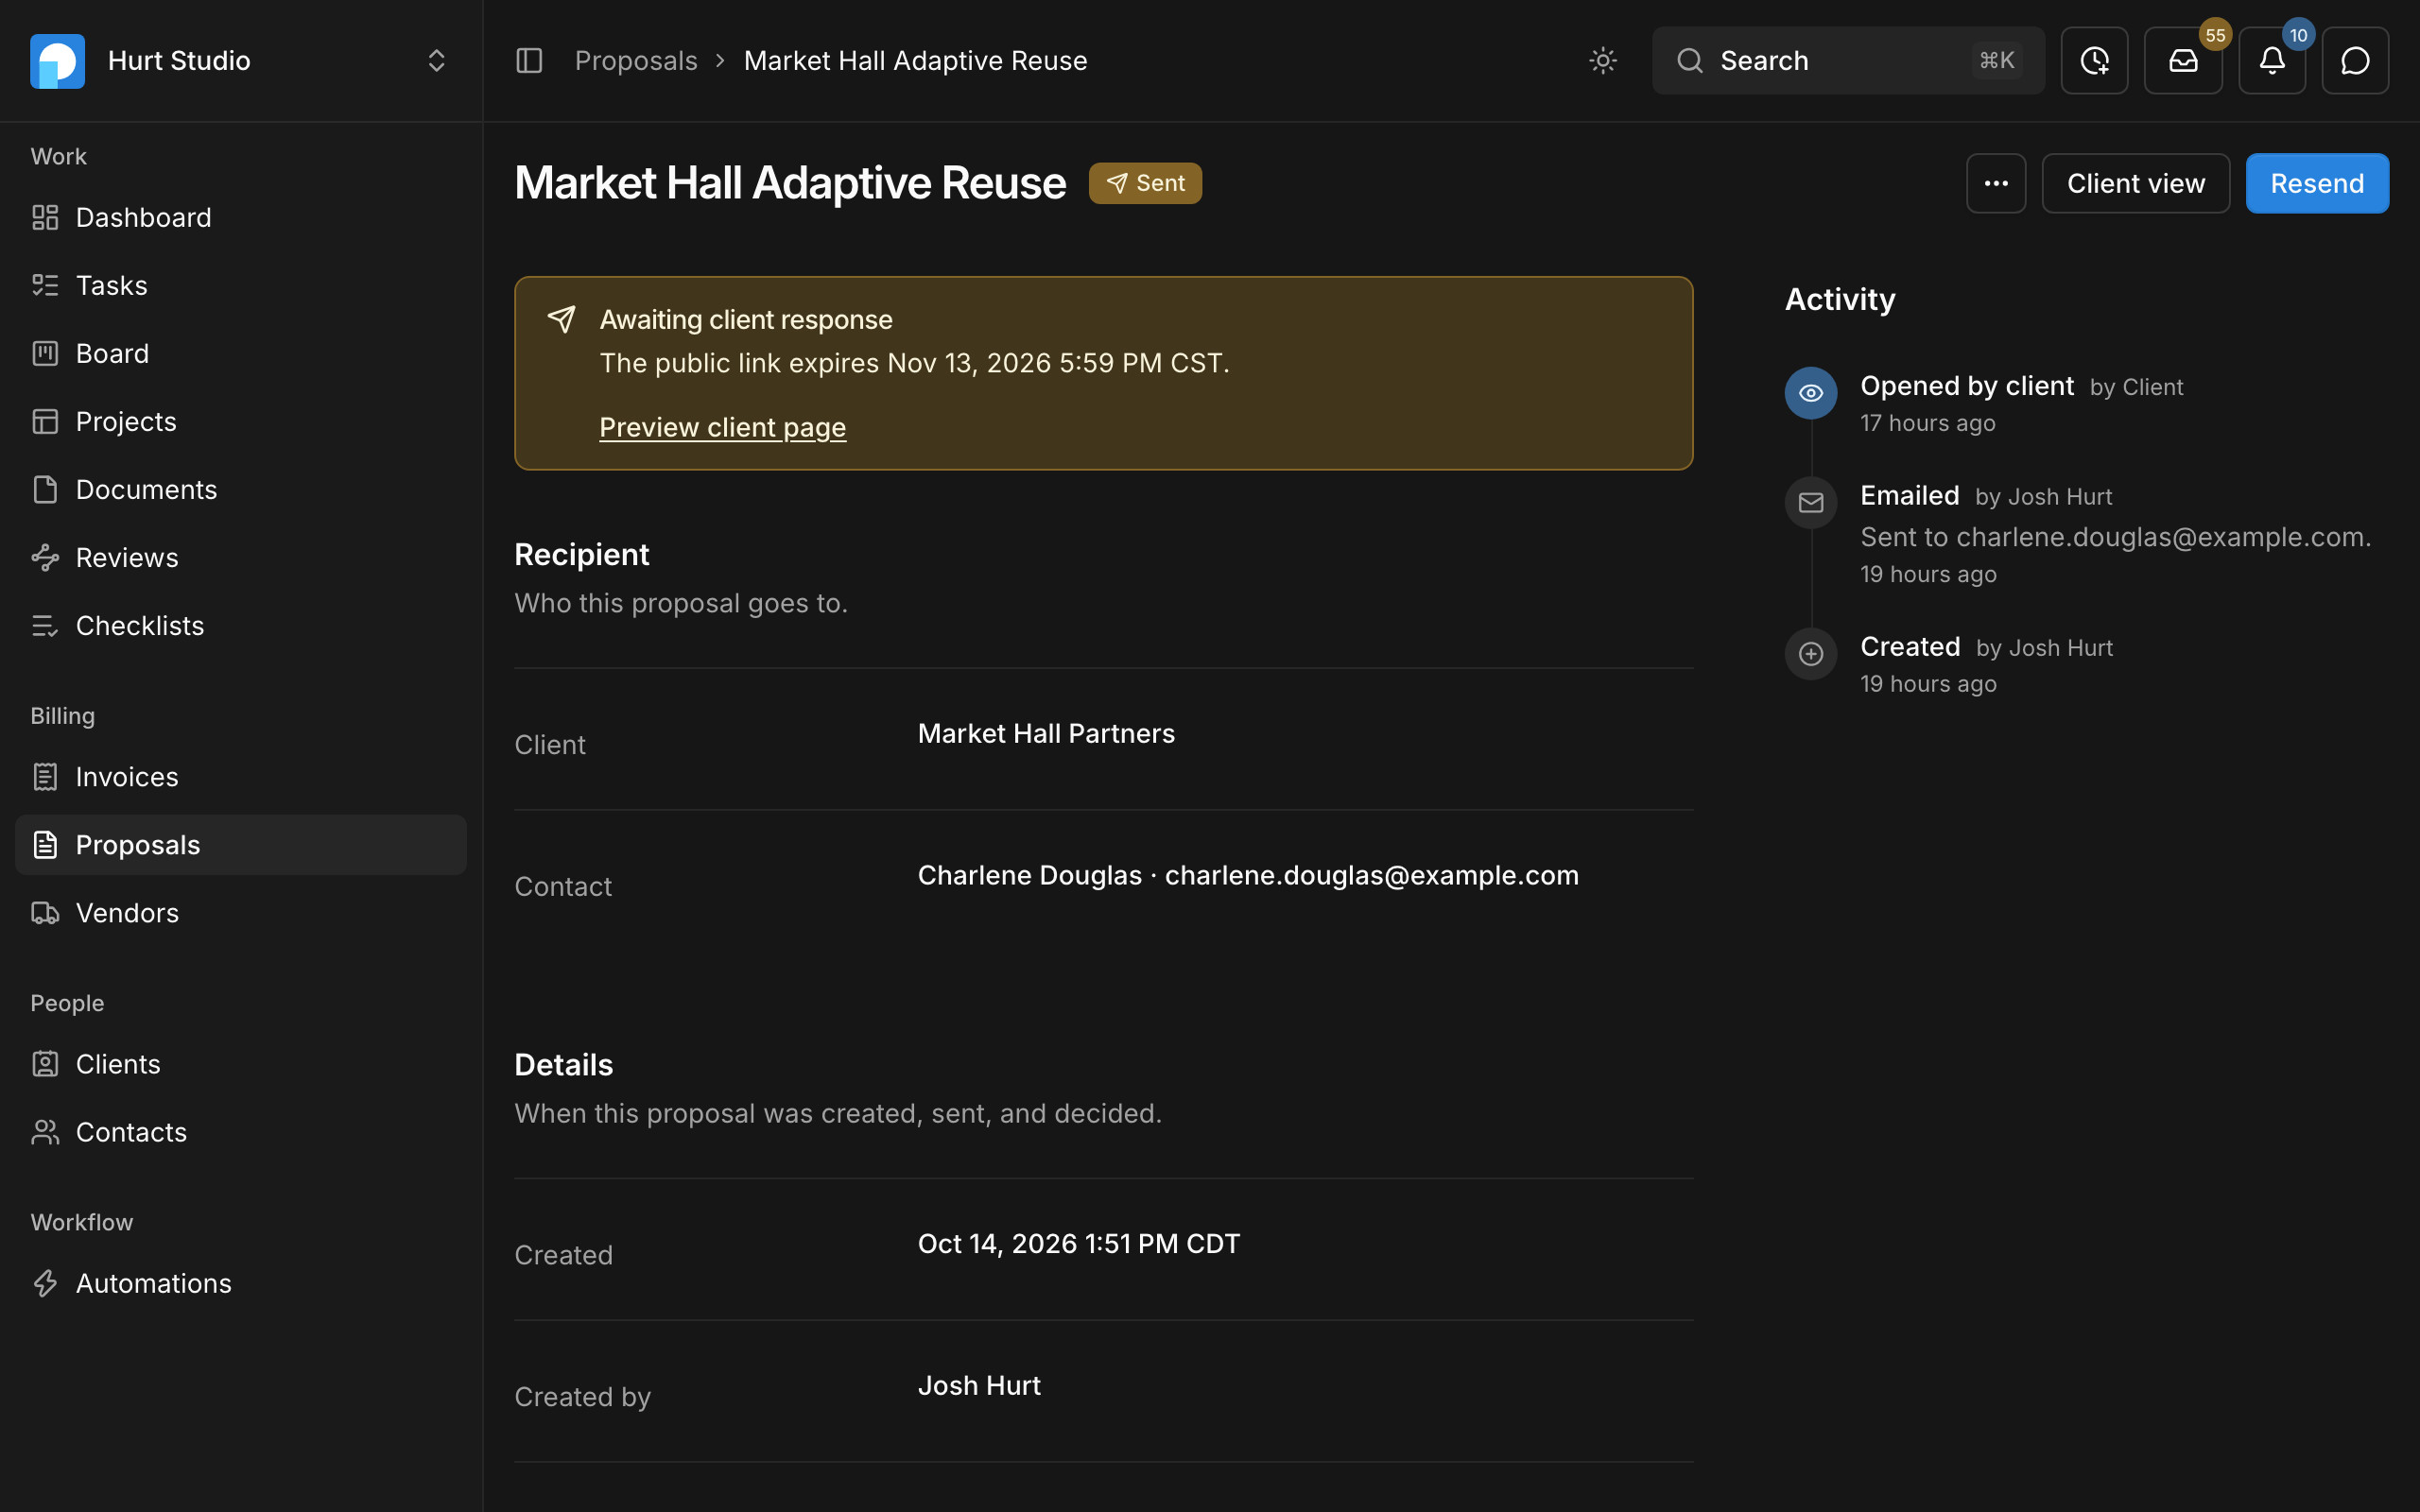
Task: Open the Hurt Studio workspace switcher chevrons
Action: pyautogui.click(x=436, y=61)
